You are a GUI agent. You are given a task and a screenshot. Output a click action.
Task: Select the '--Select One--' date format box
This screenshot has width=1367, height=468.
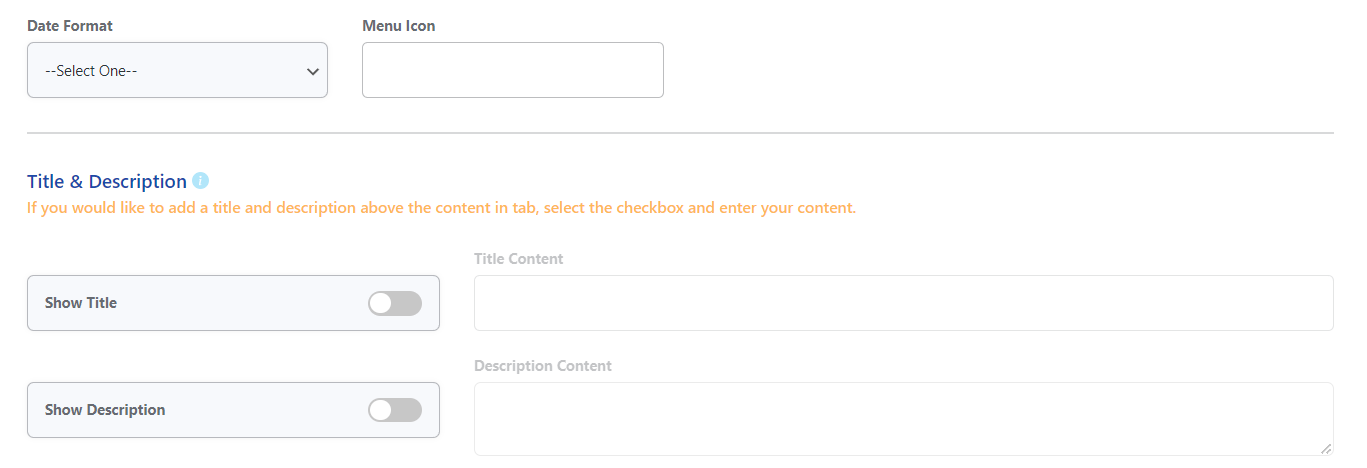pos(177,70)
